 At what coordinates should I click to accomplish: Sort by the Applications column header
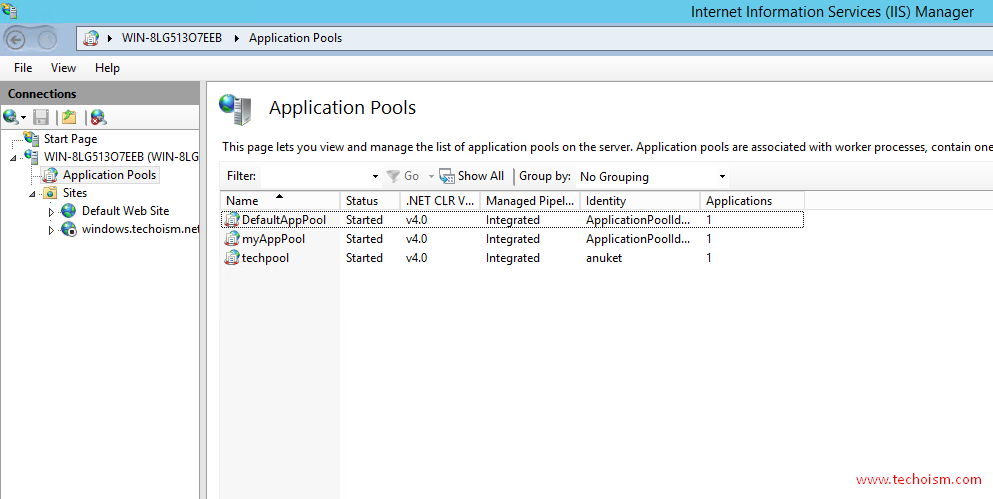[x=752, y=201]
